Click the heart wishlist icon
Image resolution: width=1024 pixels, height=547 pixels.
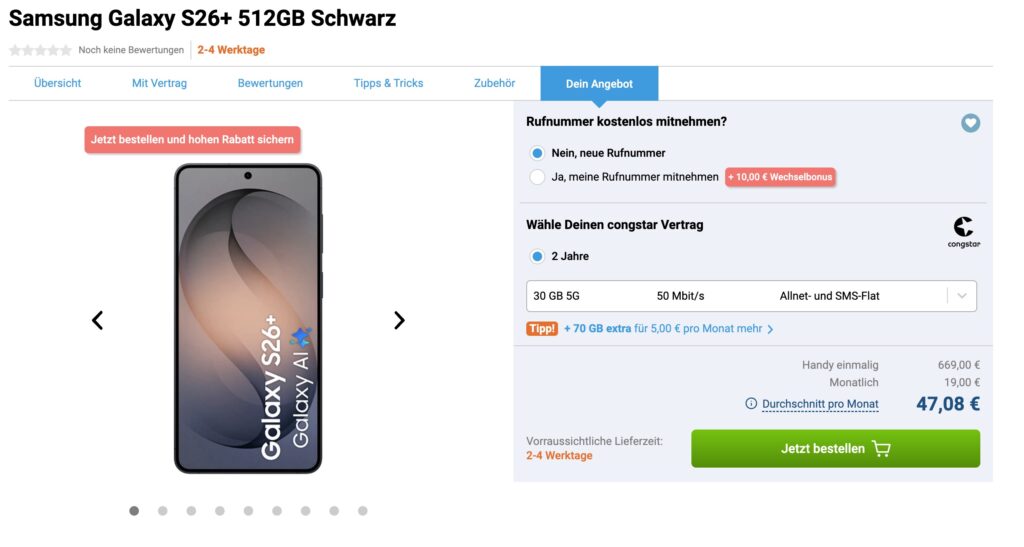[x=970, y=123]
